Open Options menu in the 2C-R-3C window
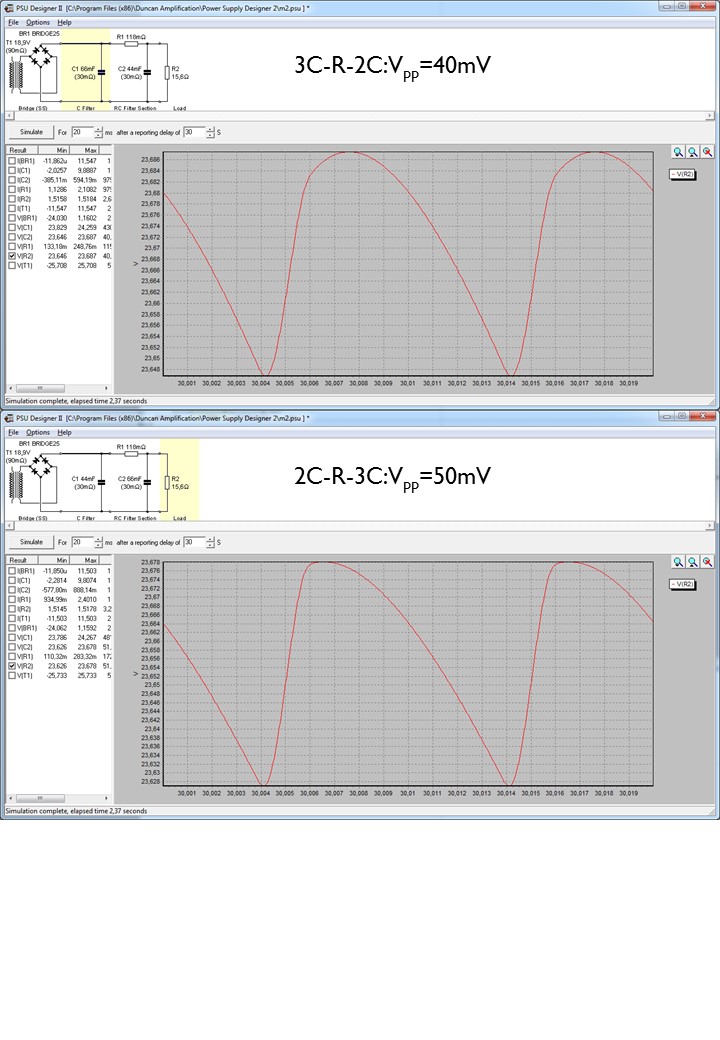Screen dimensions: 720x1040 click(x=38, y=432)
